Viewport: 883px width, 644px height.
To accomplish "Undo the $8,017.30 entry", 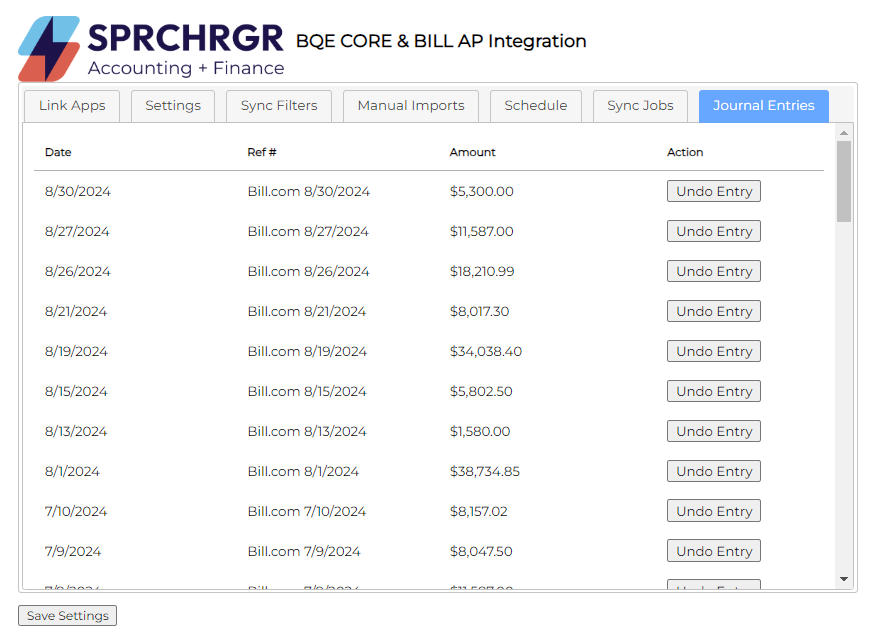I will tap(713, 311).
